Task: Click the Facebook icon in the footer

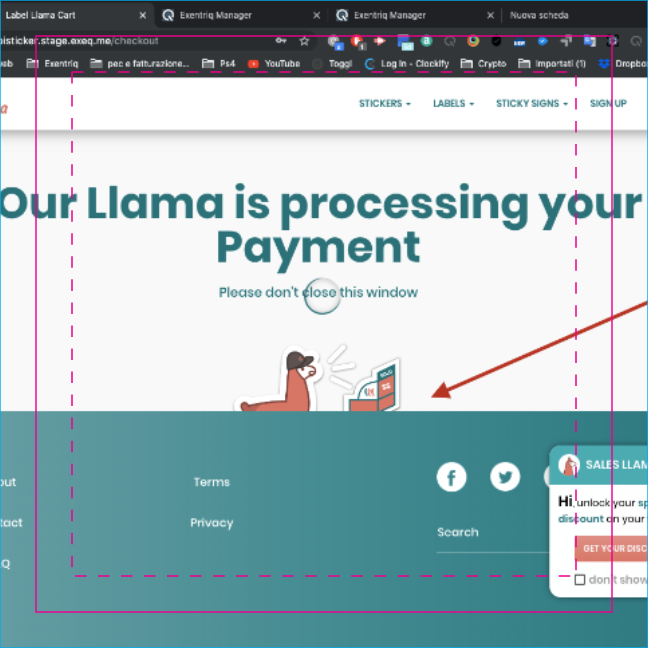Action: click(x=451, y=477)
